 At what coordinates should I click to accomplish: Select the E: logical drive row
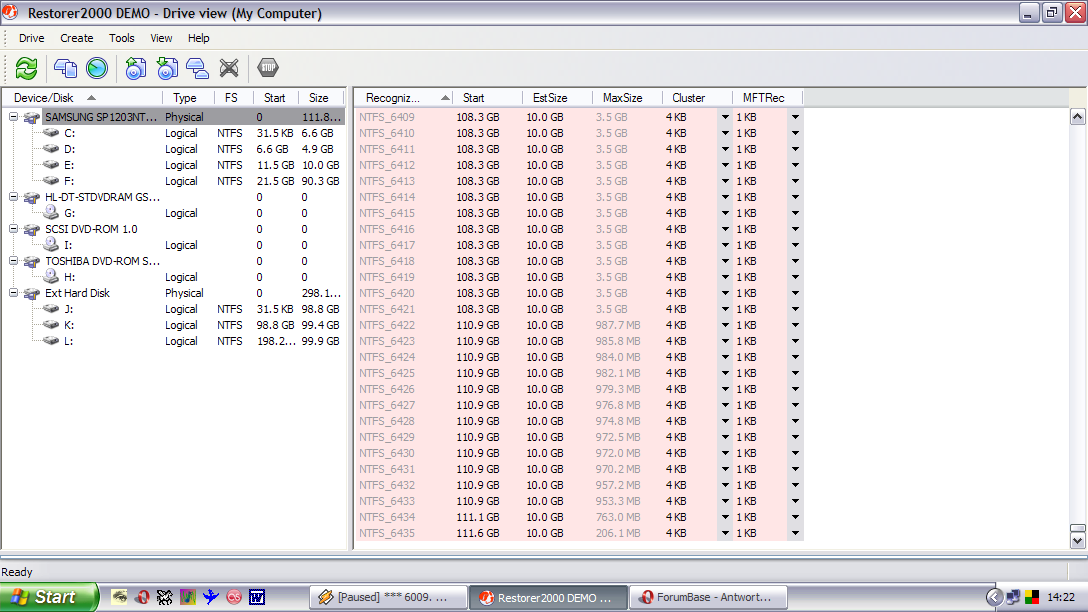click(173, 165)
